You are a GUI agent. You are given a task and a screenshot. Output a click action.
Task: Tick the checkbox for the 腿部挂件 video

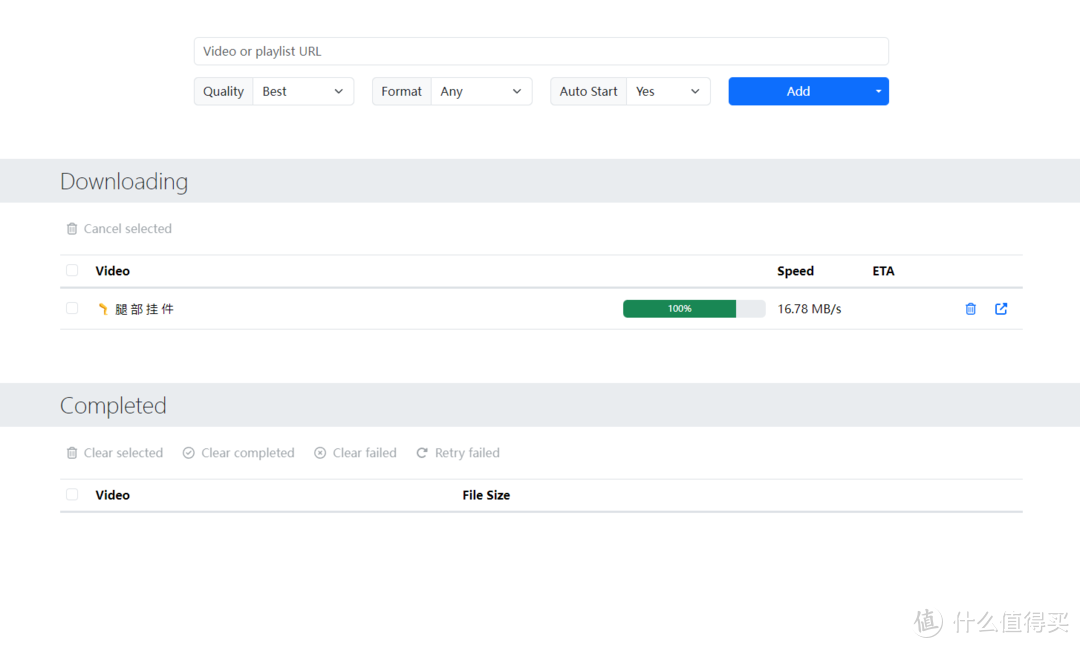(72, 308)
